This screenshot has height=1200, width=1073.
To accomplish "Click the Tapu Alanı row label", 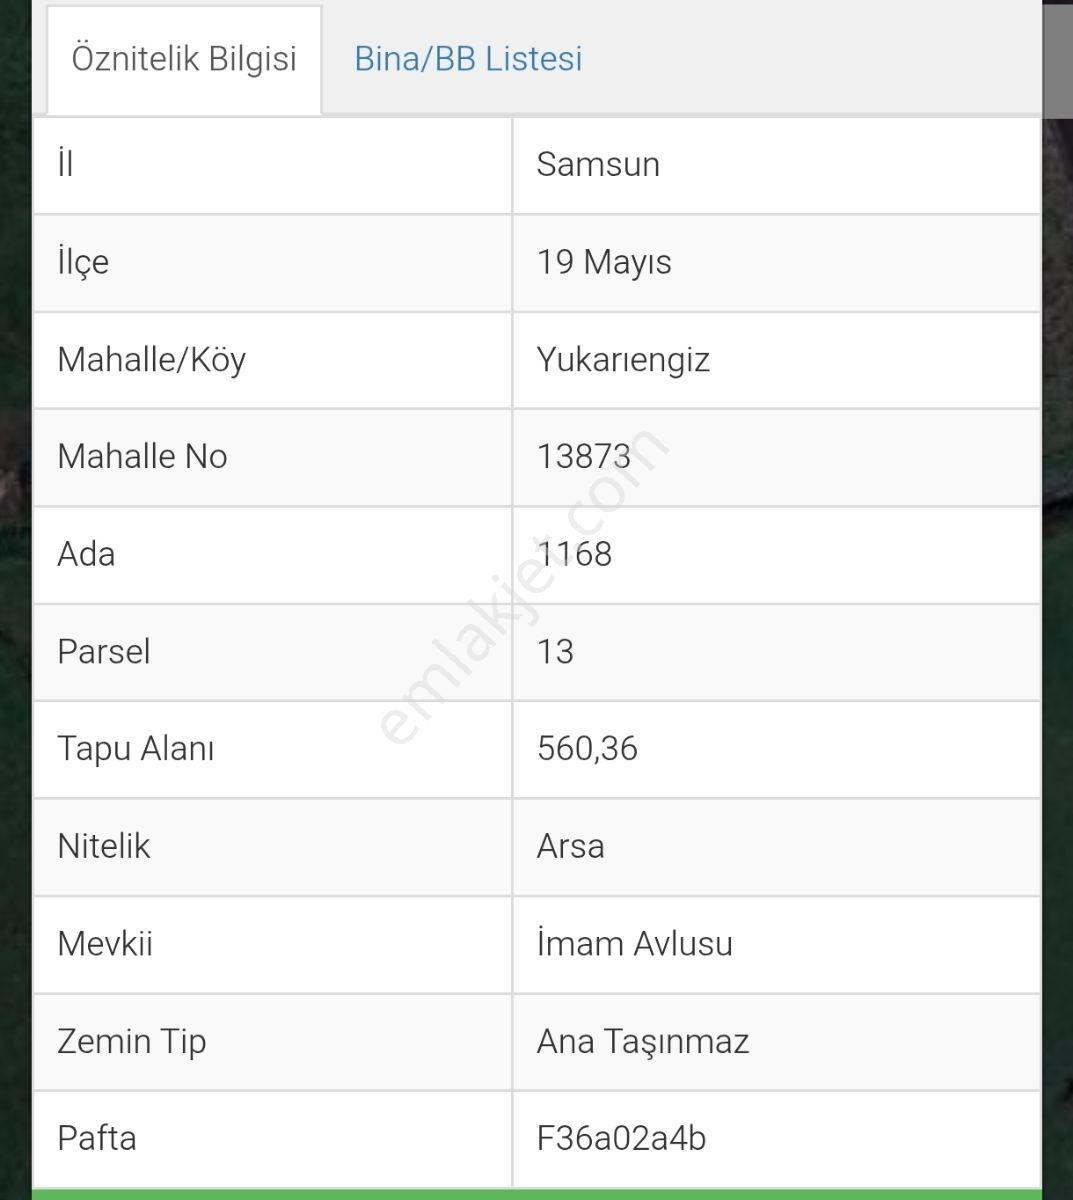I will [136, 748].
